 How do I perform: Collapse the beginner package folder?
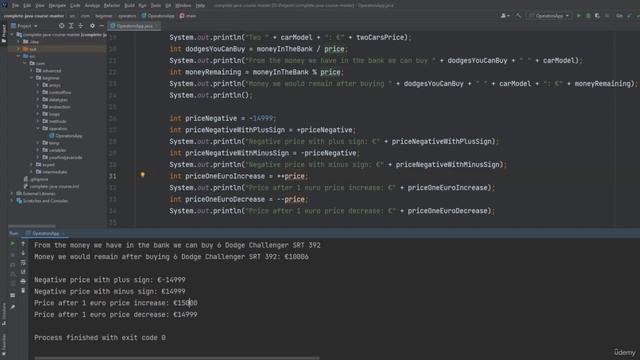click(x=32, y=78)
